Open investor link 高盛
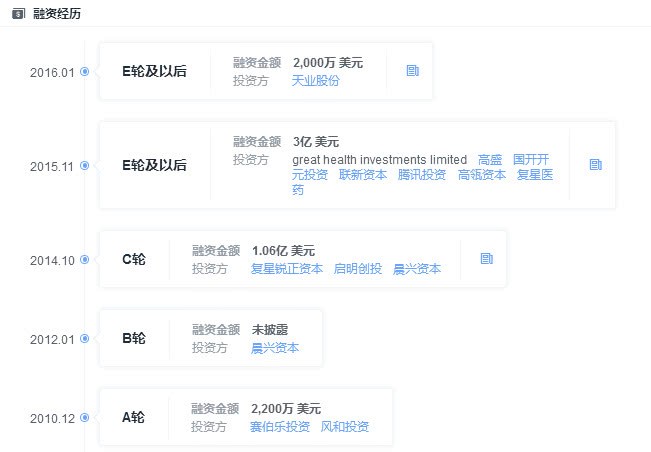 tap(490, 160)
